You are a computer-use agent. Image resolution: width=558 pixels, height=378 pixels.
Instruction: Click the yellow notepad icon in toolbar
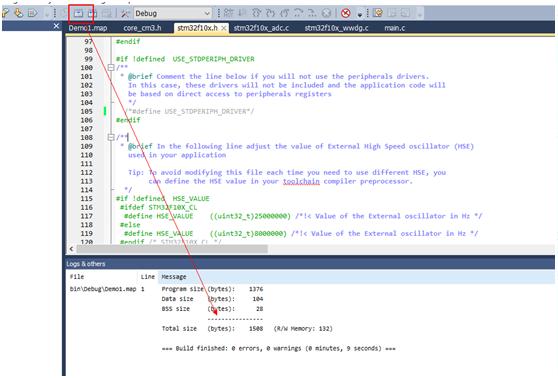point(378,13)
